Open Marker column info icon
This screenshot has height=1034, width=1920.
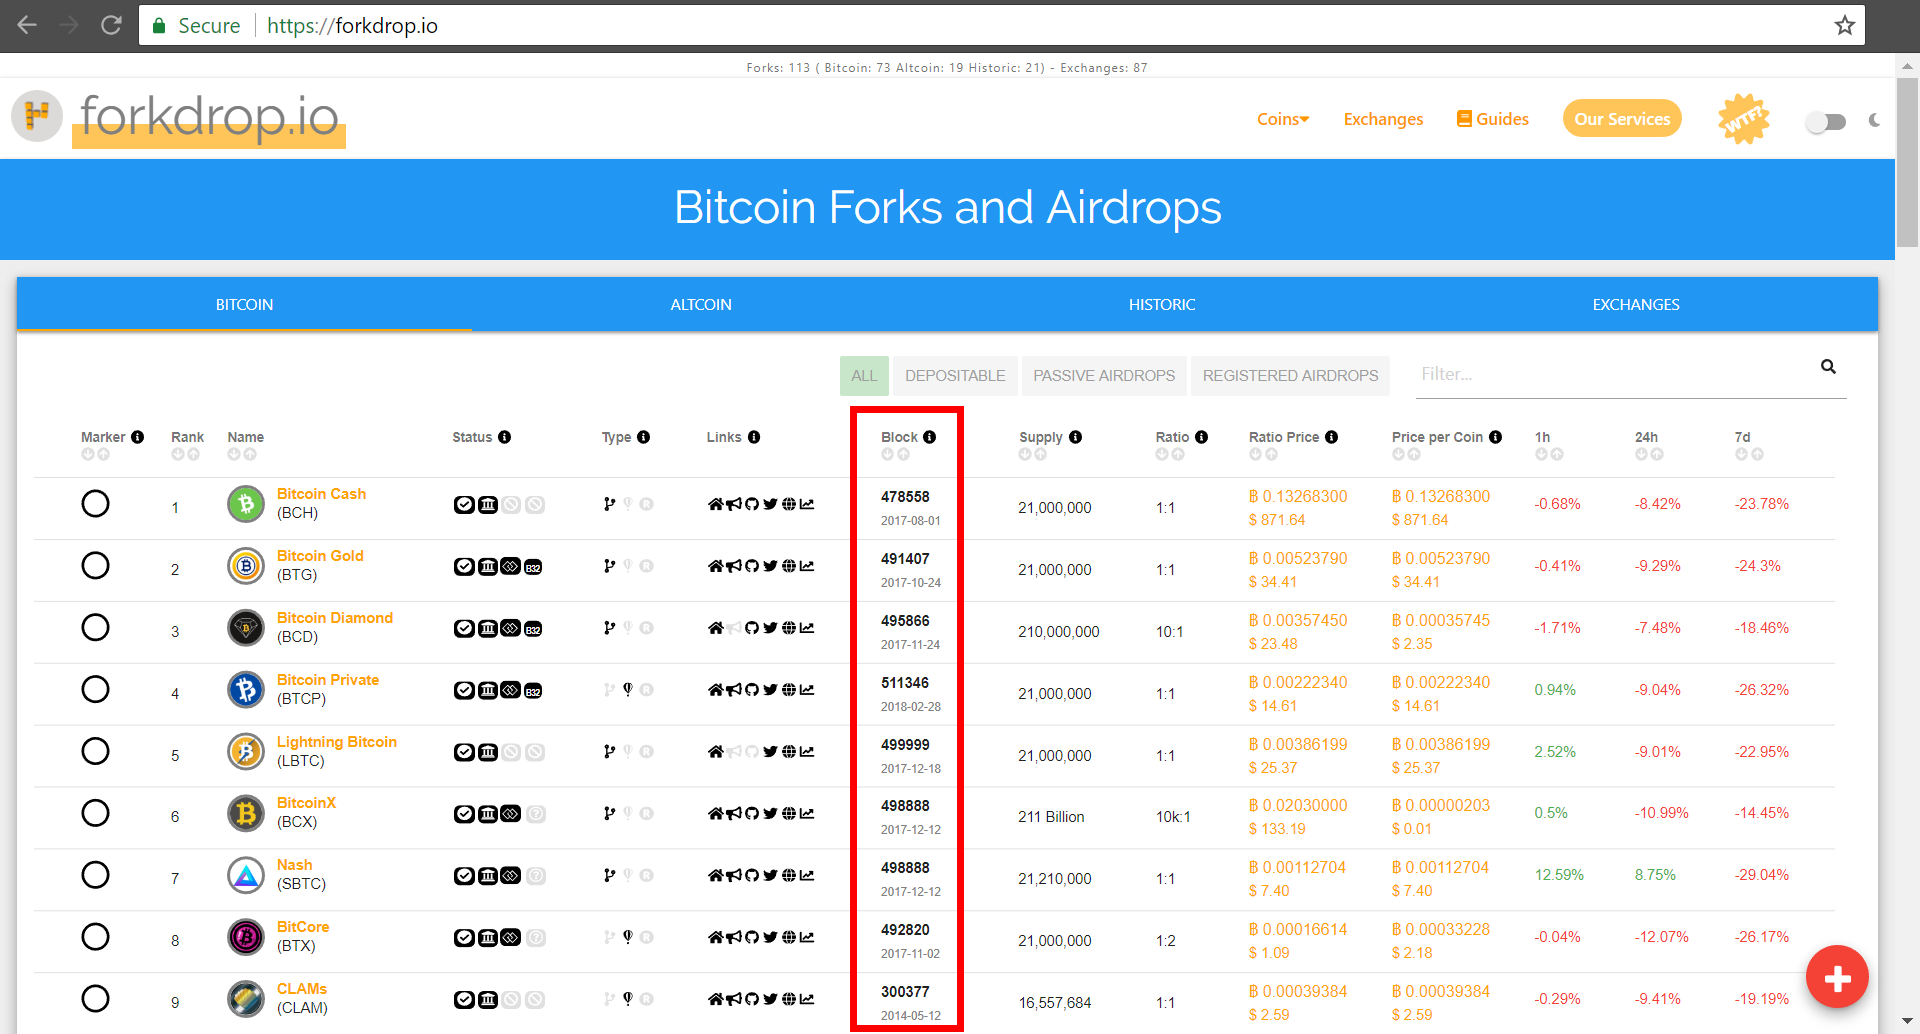[x=138, y=437]
